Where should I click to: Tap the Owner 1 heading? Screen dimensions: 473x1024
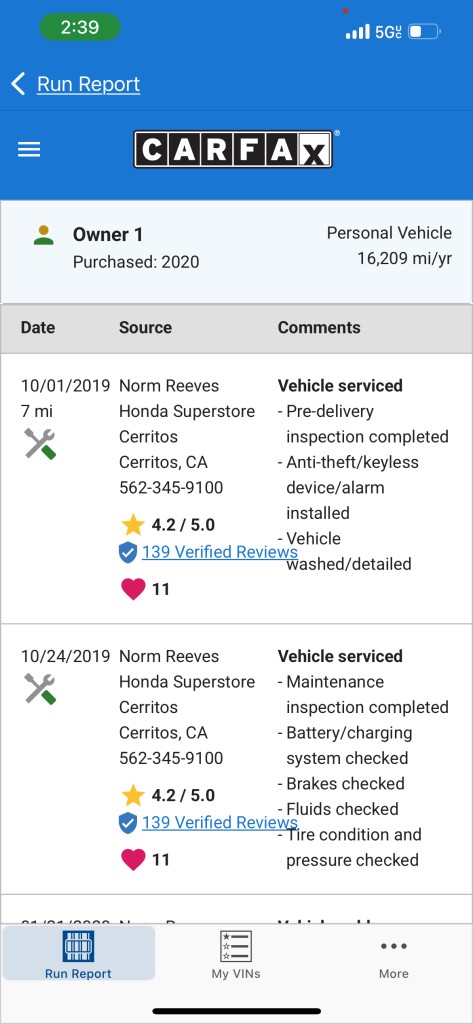[x=108, y=234]
